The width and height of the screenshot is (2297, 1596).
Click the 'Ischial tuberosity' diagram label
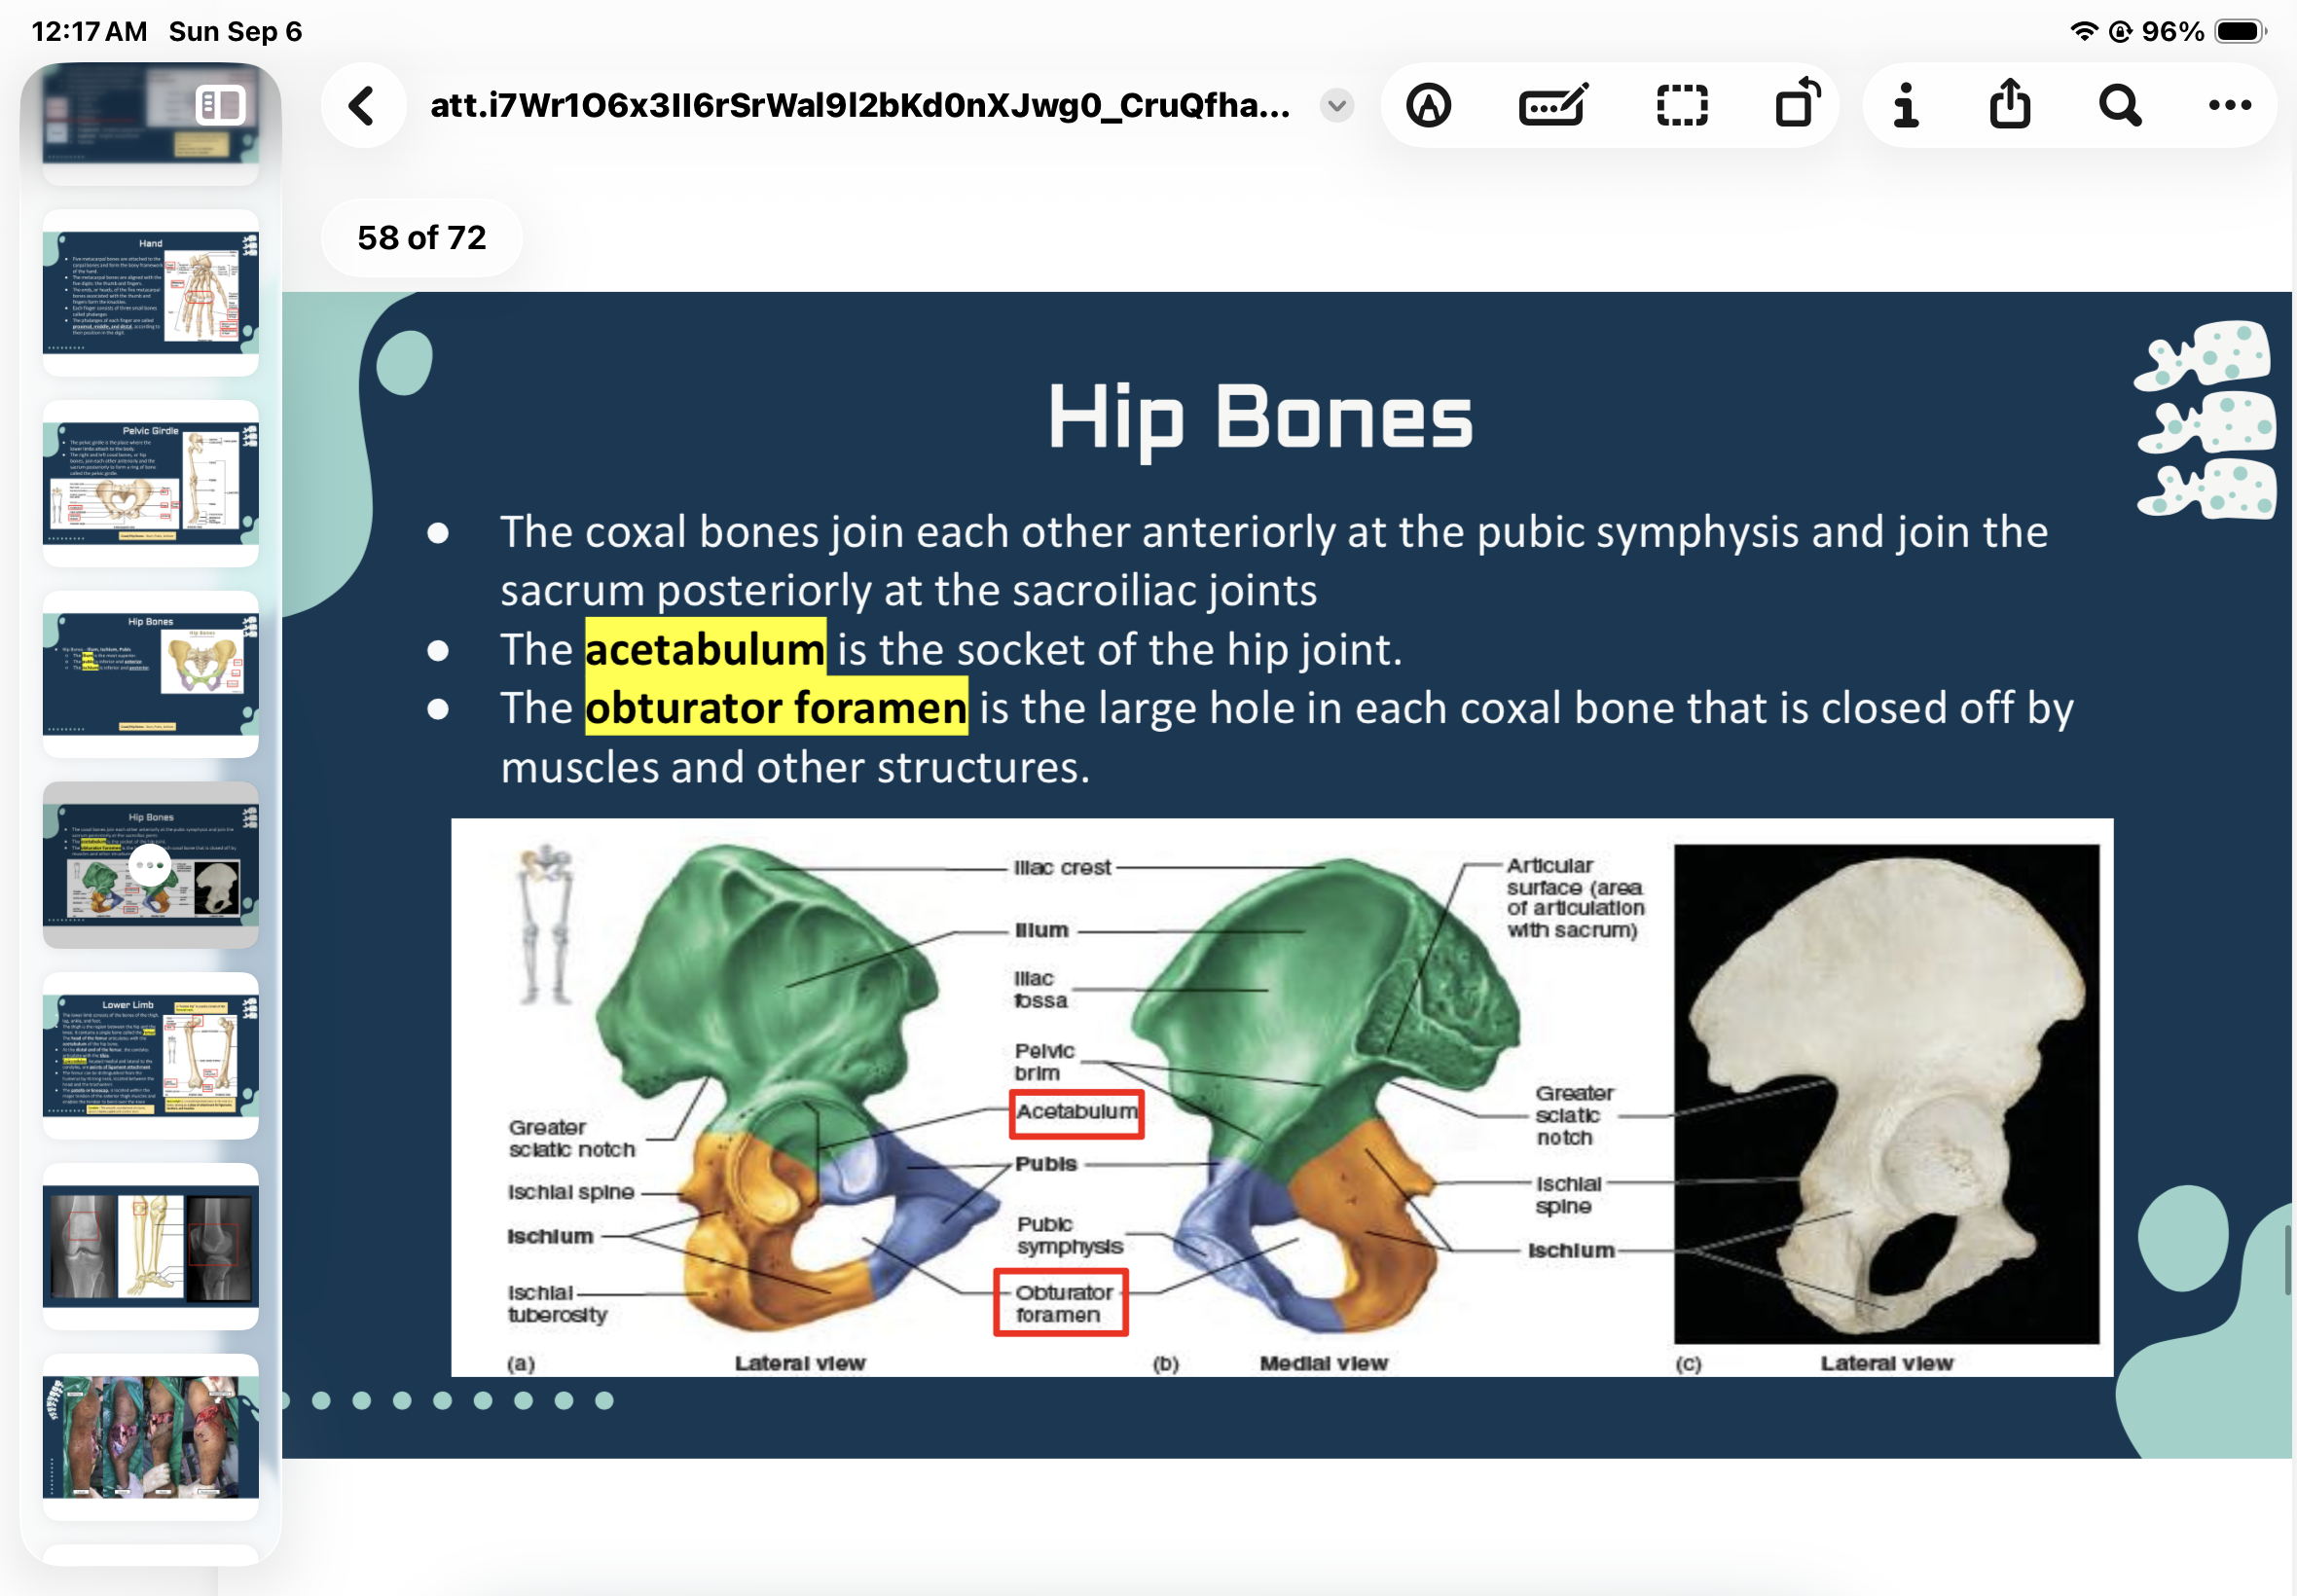pyautogui.click(x=557, y=1303)
